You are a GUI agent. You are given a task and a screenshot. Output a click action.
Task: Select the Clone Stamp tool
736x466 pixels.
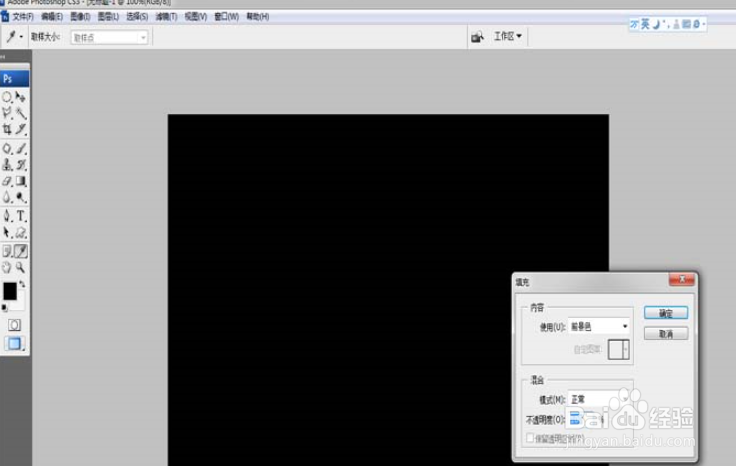tap(7, 165)
